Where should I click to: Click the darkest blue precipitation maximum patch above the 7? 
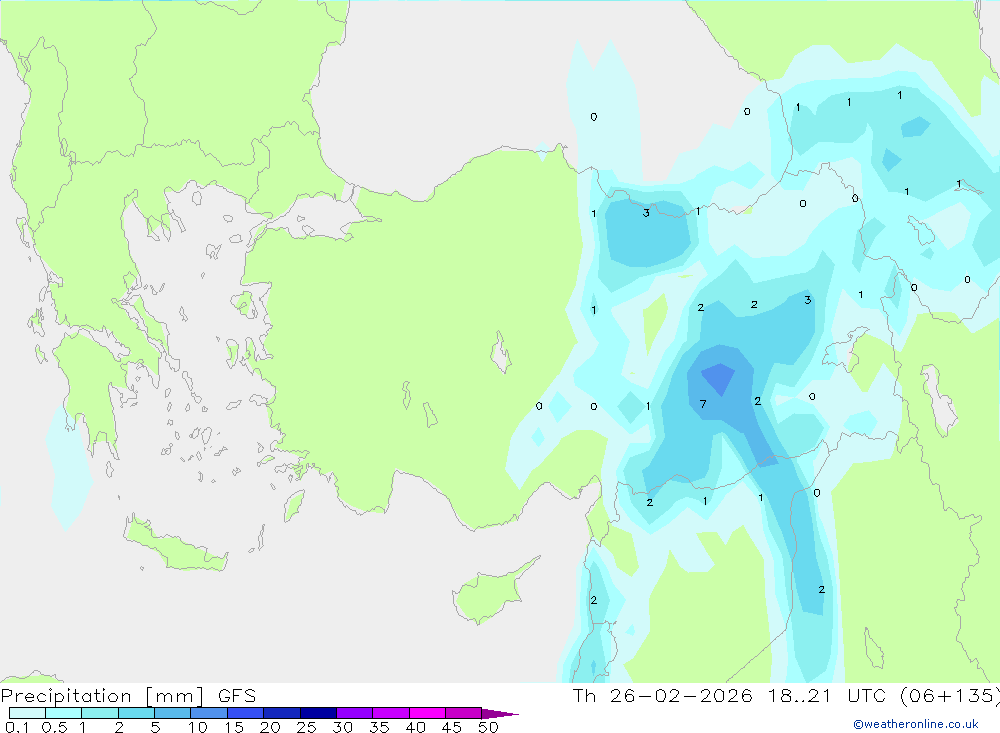[x=719, y=378]
